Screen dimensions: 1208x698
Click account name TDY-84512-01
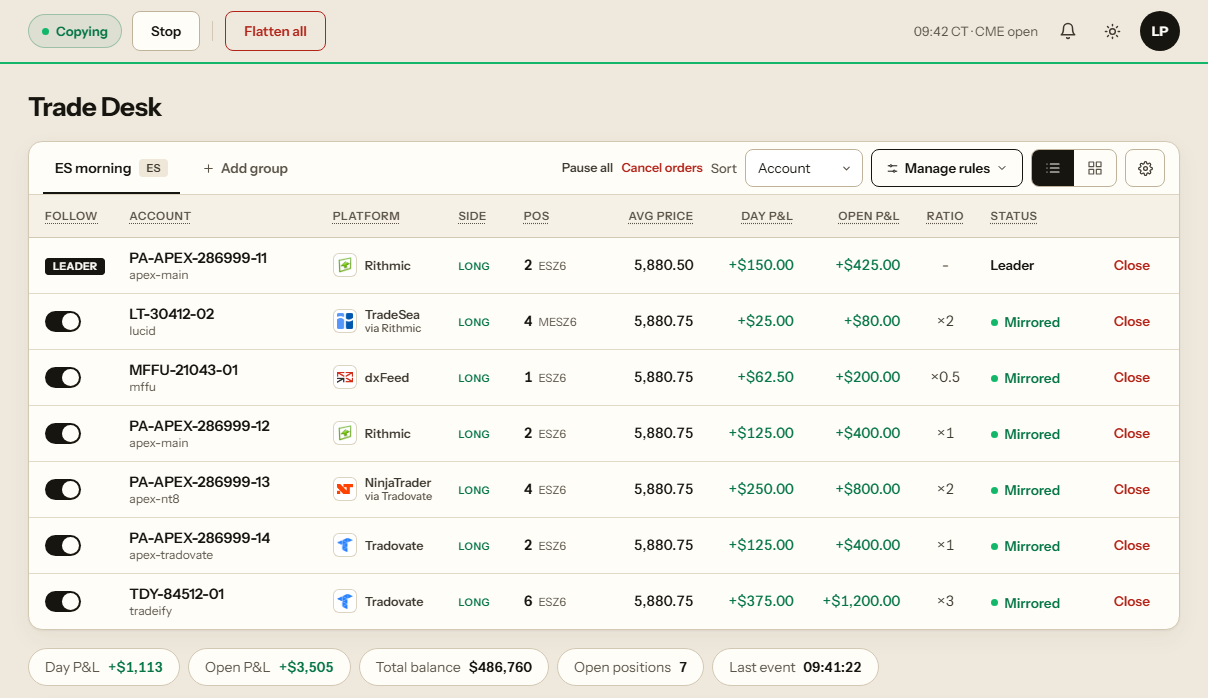[x=177, y=594]
